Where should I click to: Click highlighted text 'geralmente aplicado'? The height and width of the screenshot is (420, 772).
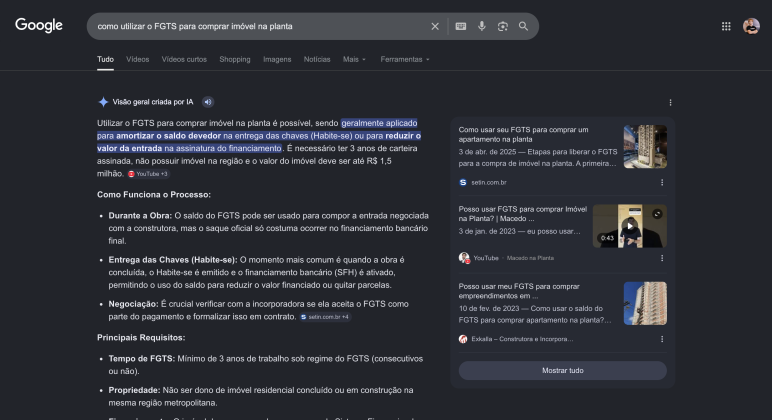(x=379, y=123)
